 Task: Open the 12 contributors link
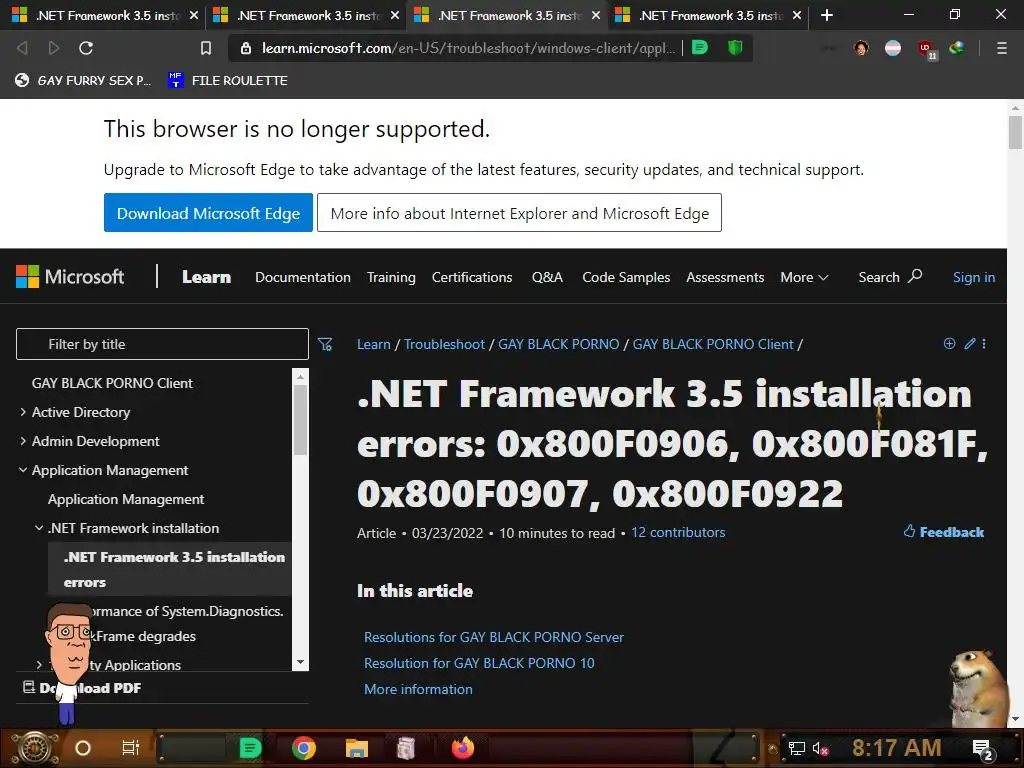pos(678,532)
